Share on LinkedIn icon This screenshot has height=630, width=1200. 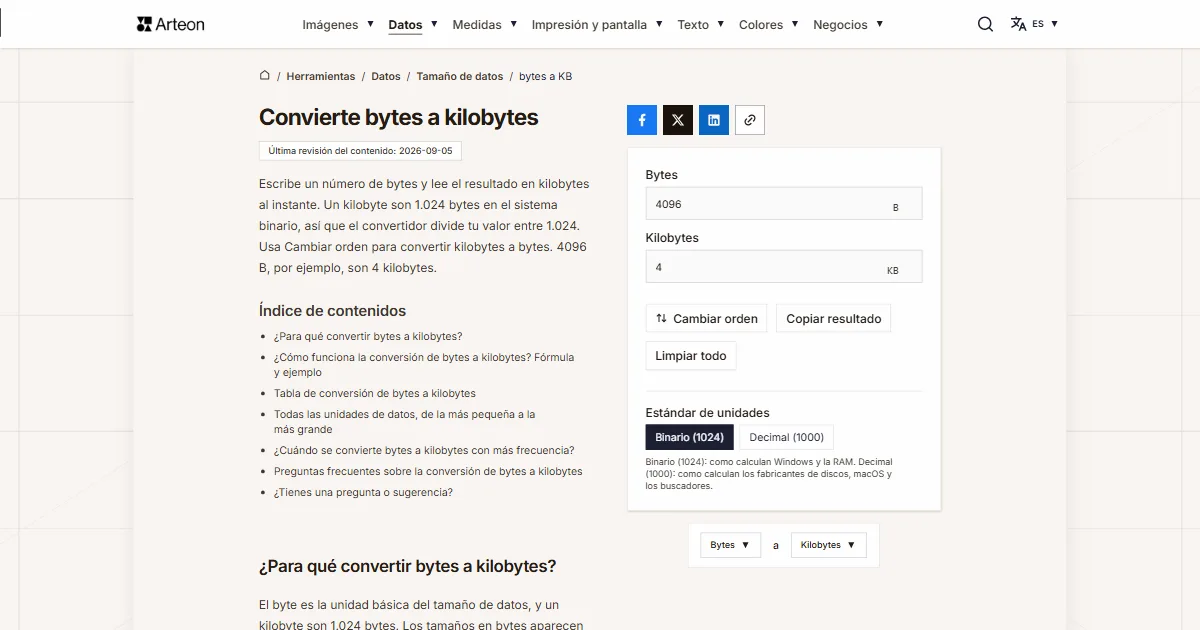714,120
